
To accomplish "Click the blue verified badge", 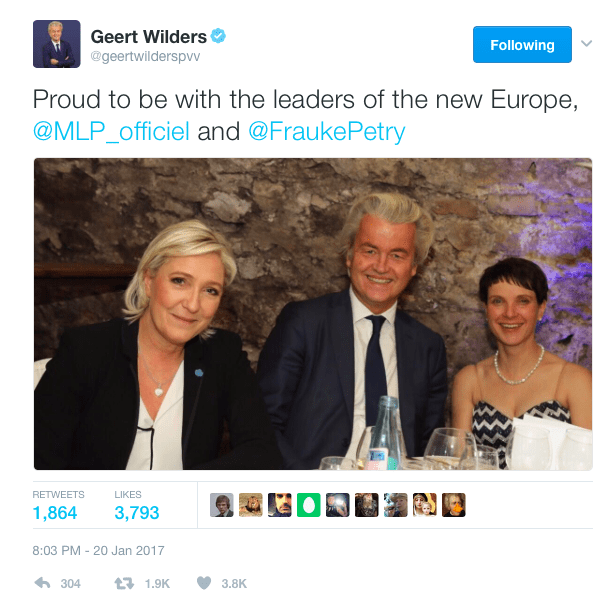I will 218,36.
